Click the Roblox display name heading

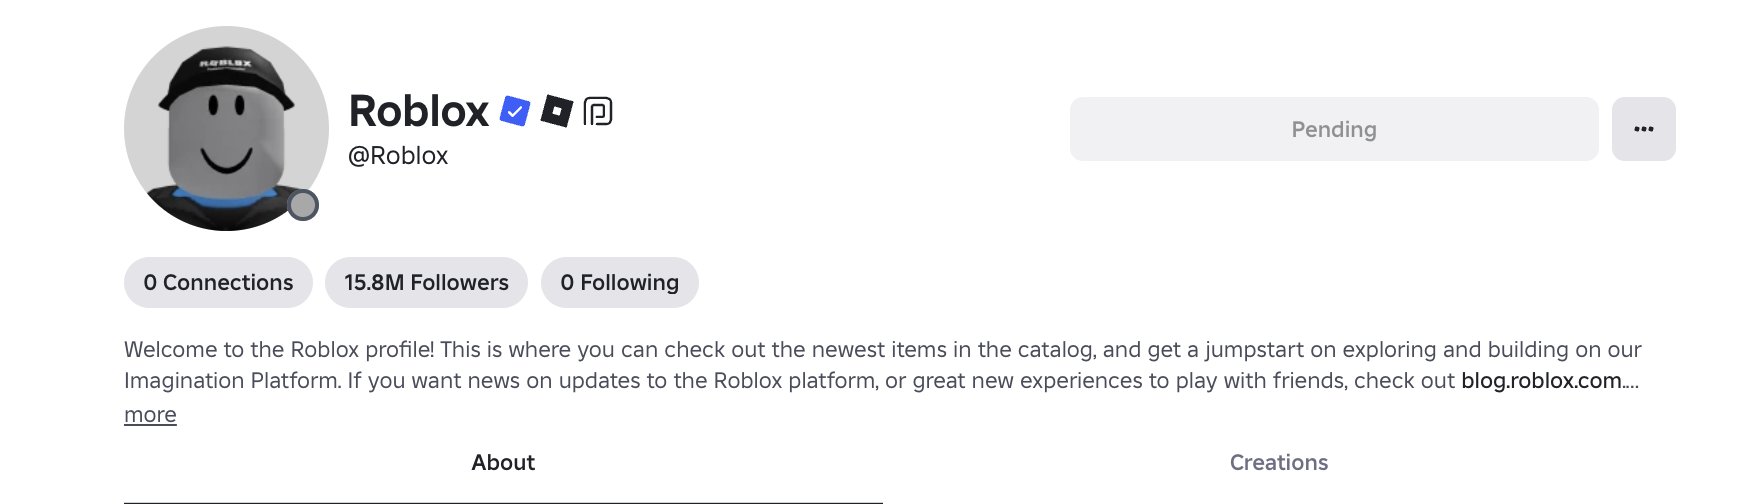pyautogui.click(x=418, y=111)
